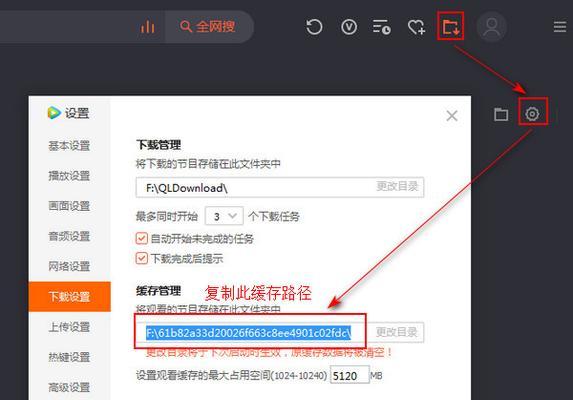
Task: Click the 全网搜 search button
Action: (x=208, y=26)
